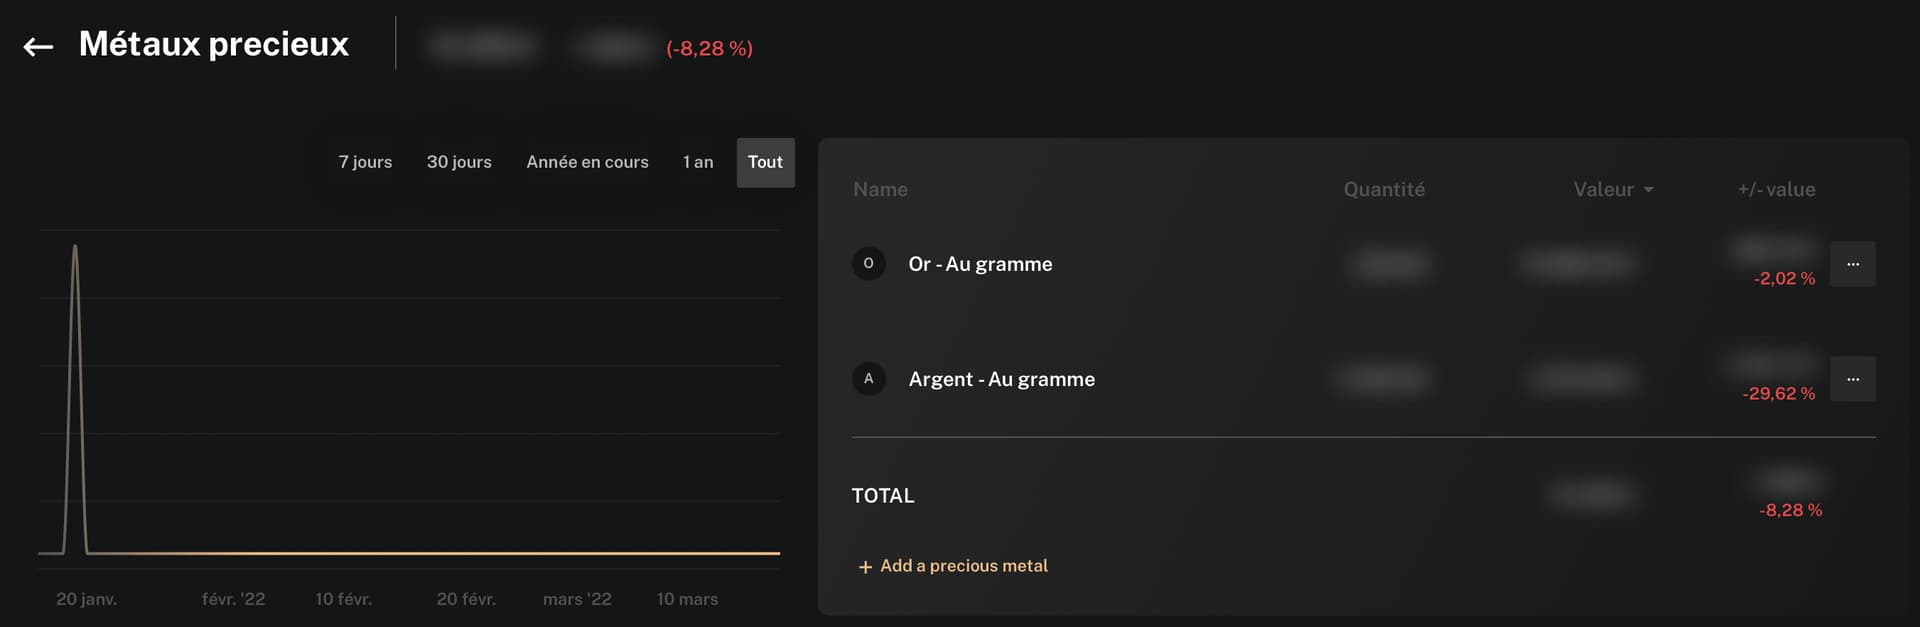Switch chart to 1 an range
1920x627 pixels.
[698, 162]
